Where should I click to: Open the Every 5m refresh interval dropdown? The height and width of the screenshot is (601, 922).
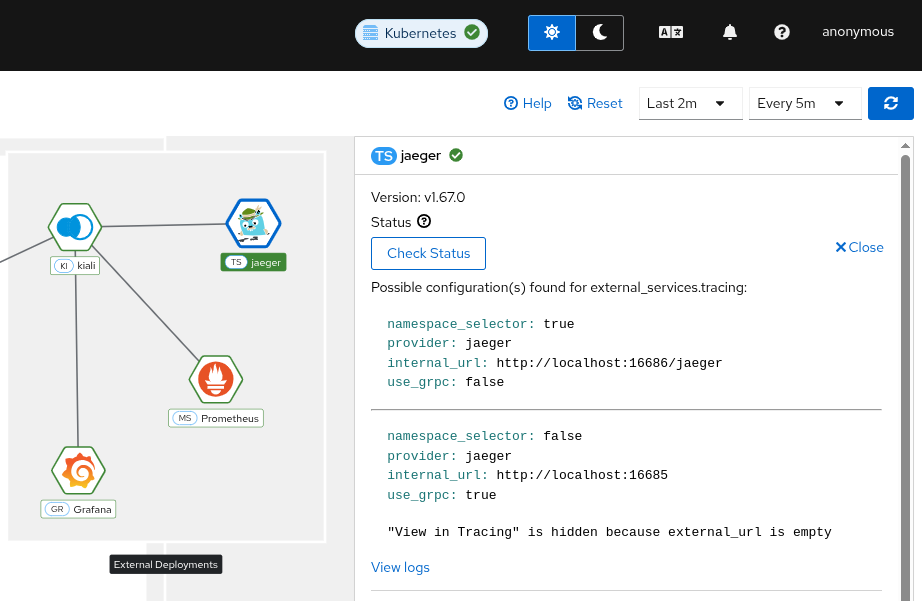[x=805, y=103]
